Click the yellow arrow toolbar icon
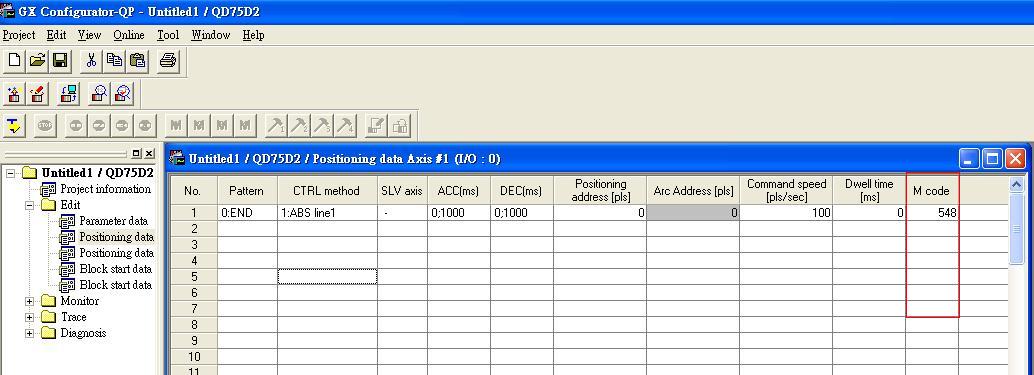The image size is (1034, 375). [x=14, y=125]
